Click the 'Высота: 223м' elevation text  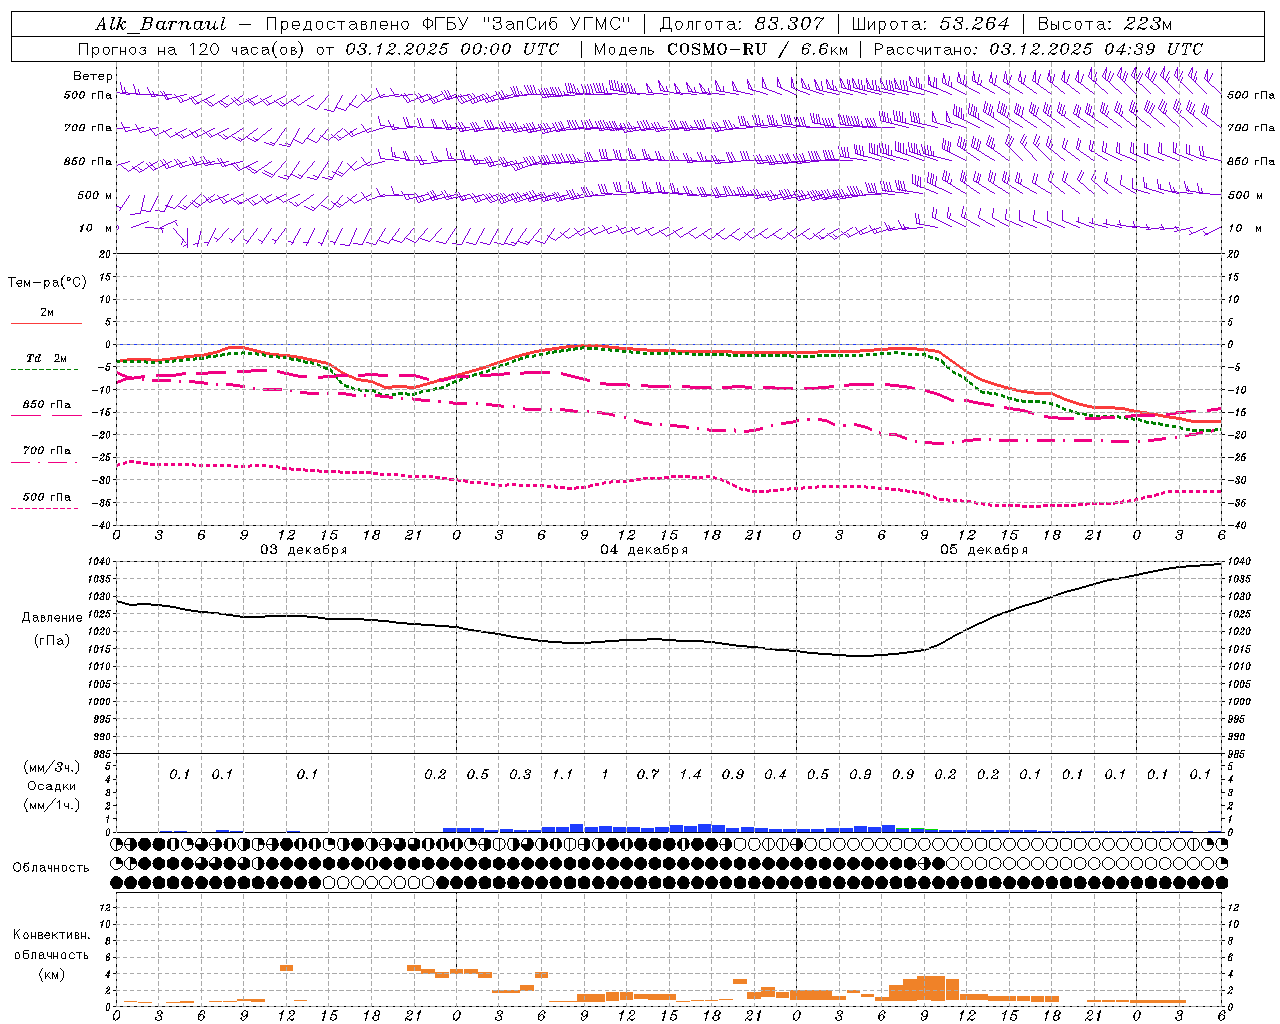[1104, 24]
